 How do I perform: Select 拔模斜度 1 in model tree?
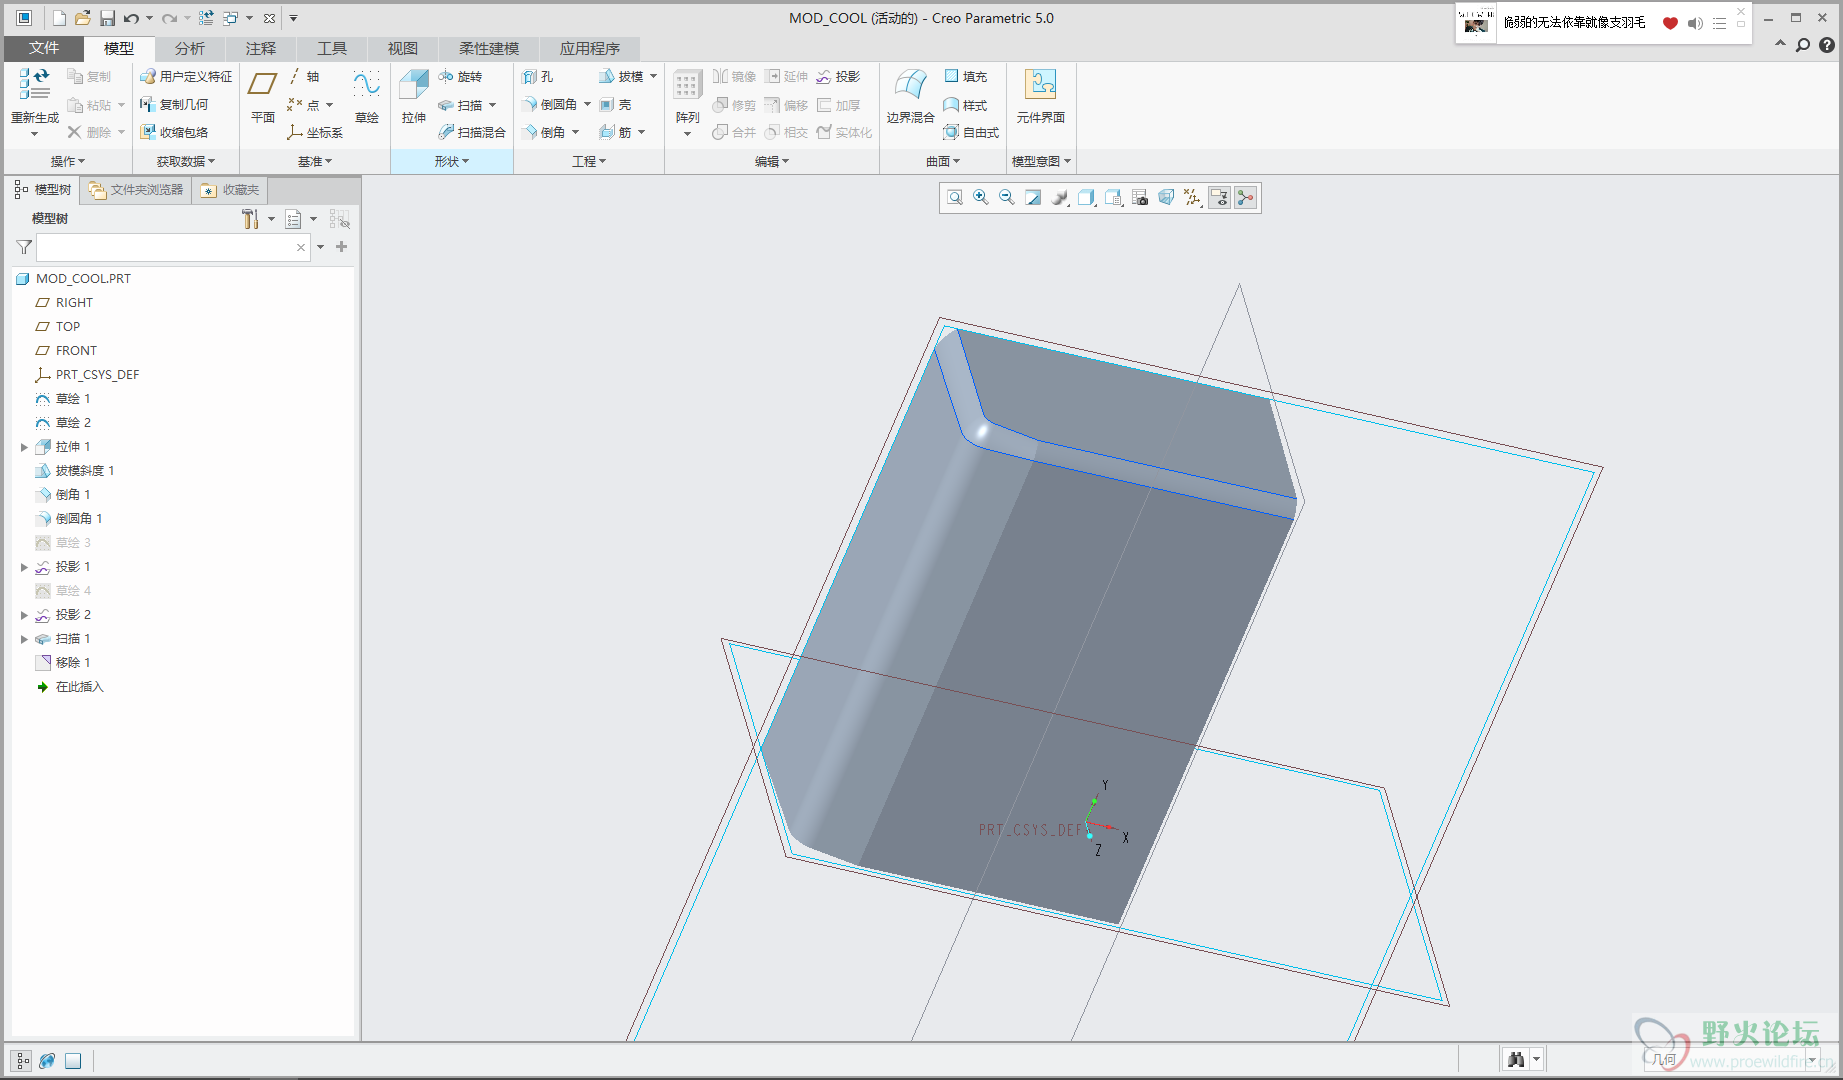(x=75, y=471)
